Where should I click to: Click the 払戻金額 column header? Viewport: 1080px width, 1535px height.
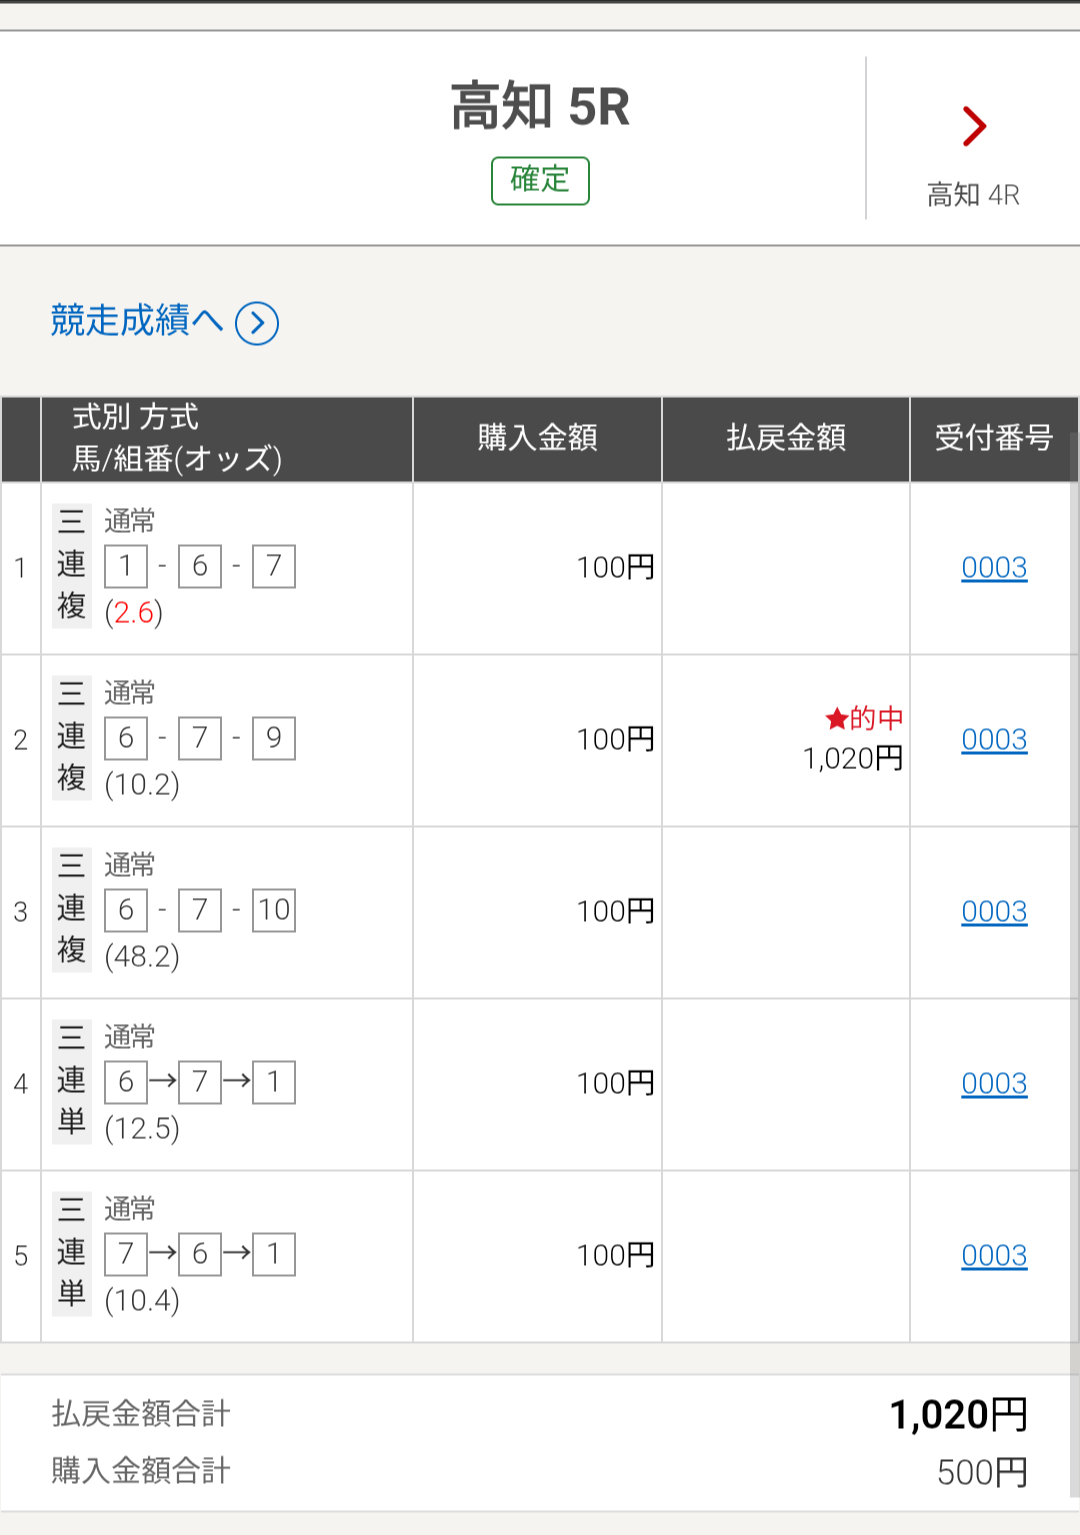(786, 438)
